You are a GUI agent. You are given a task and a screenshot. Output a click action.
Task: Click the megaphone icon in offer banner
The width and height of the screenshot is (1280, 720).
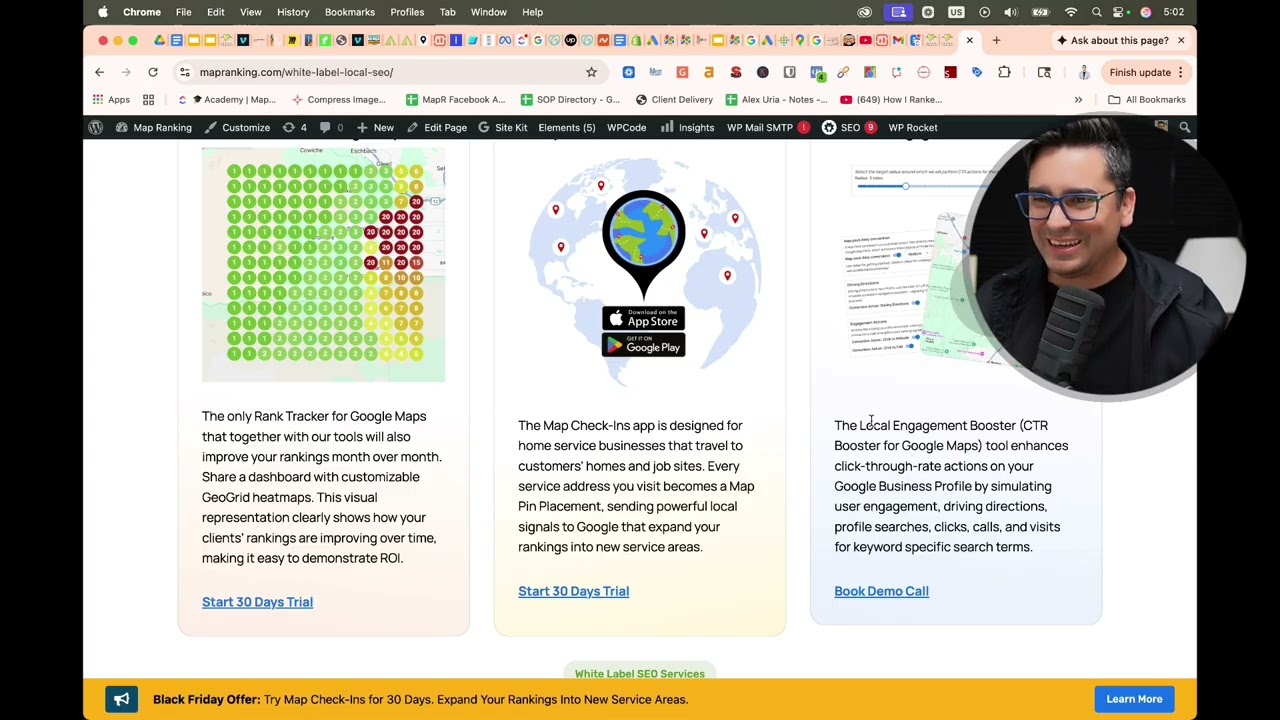121,699
